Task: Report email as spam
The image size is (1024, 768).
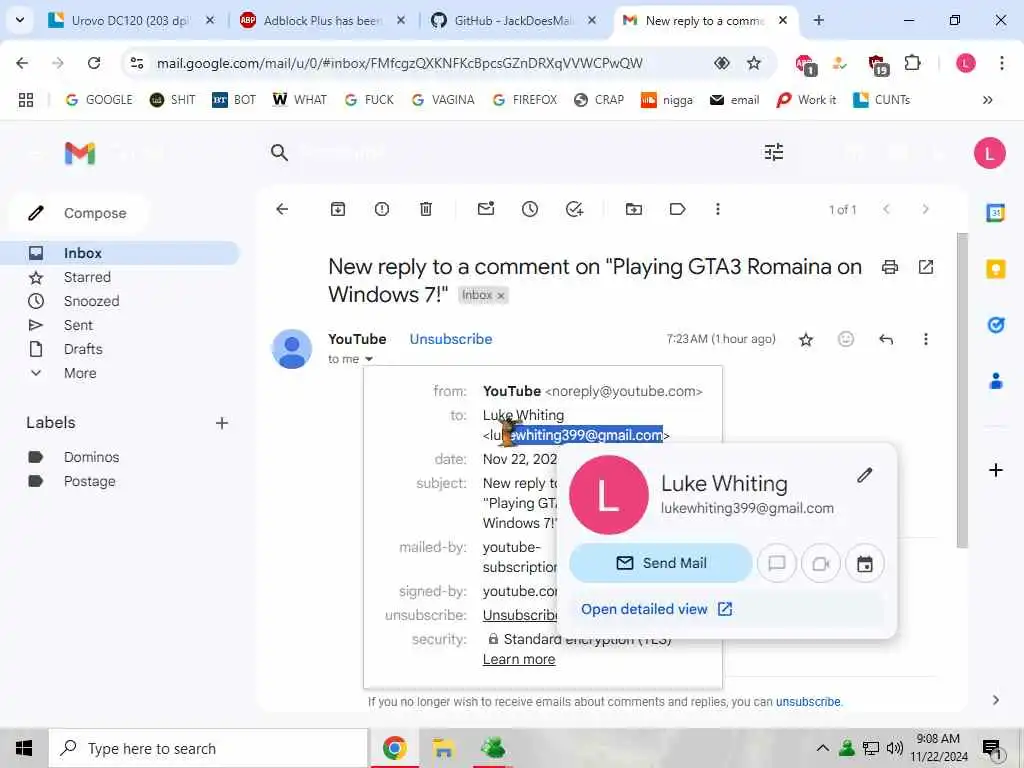Action: click(382, 209)
